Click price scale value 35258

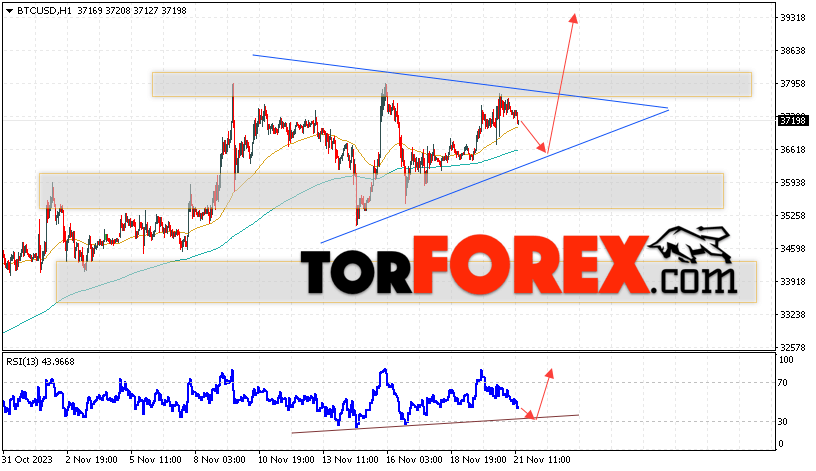[793, 215]
